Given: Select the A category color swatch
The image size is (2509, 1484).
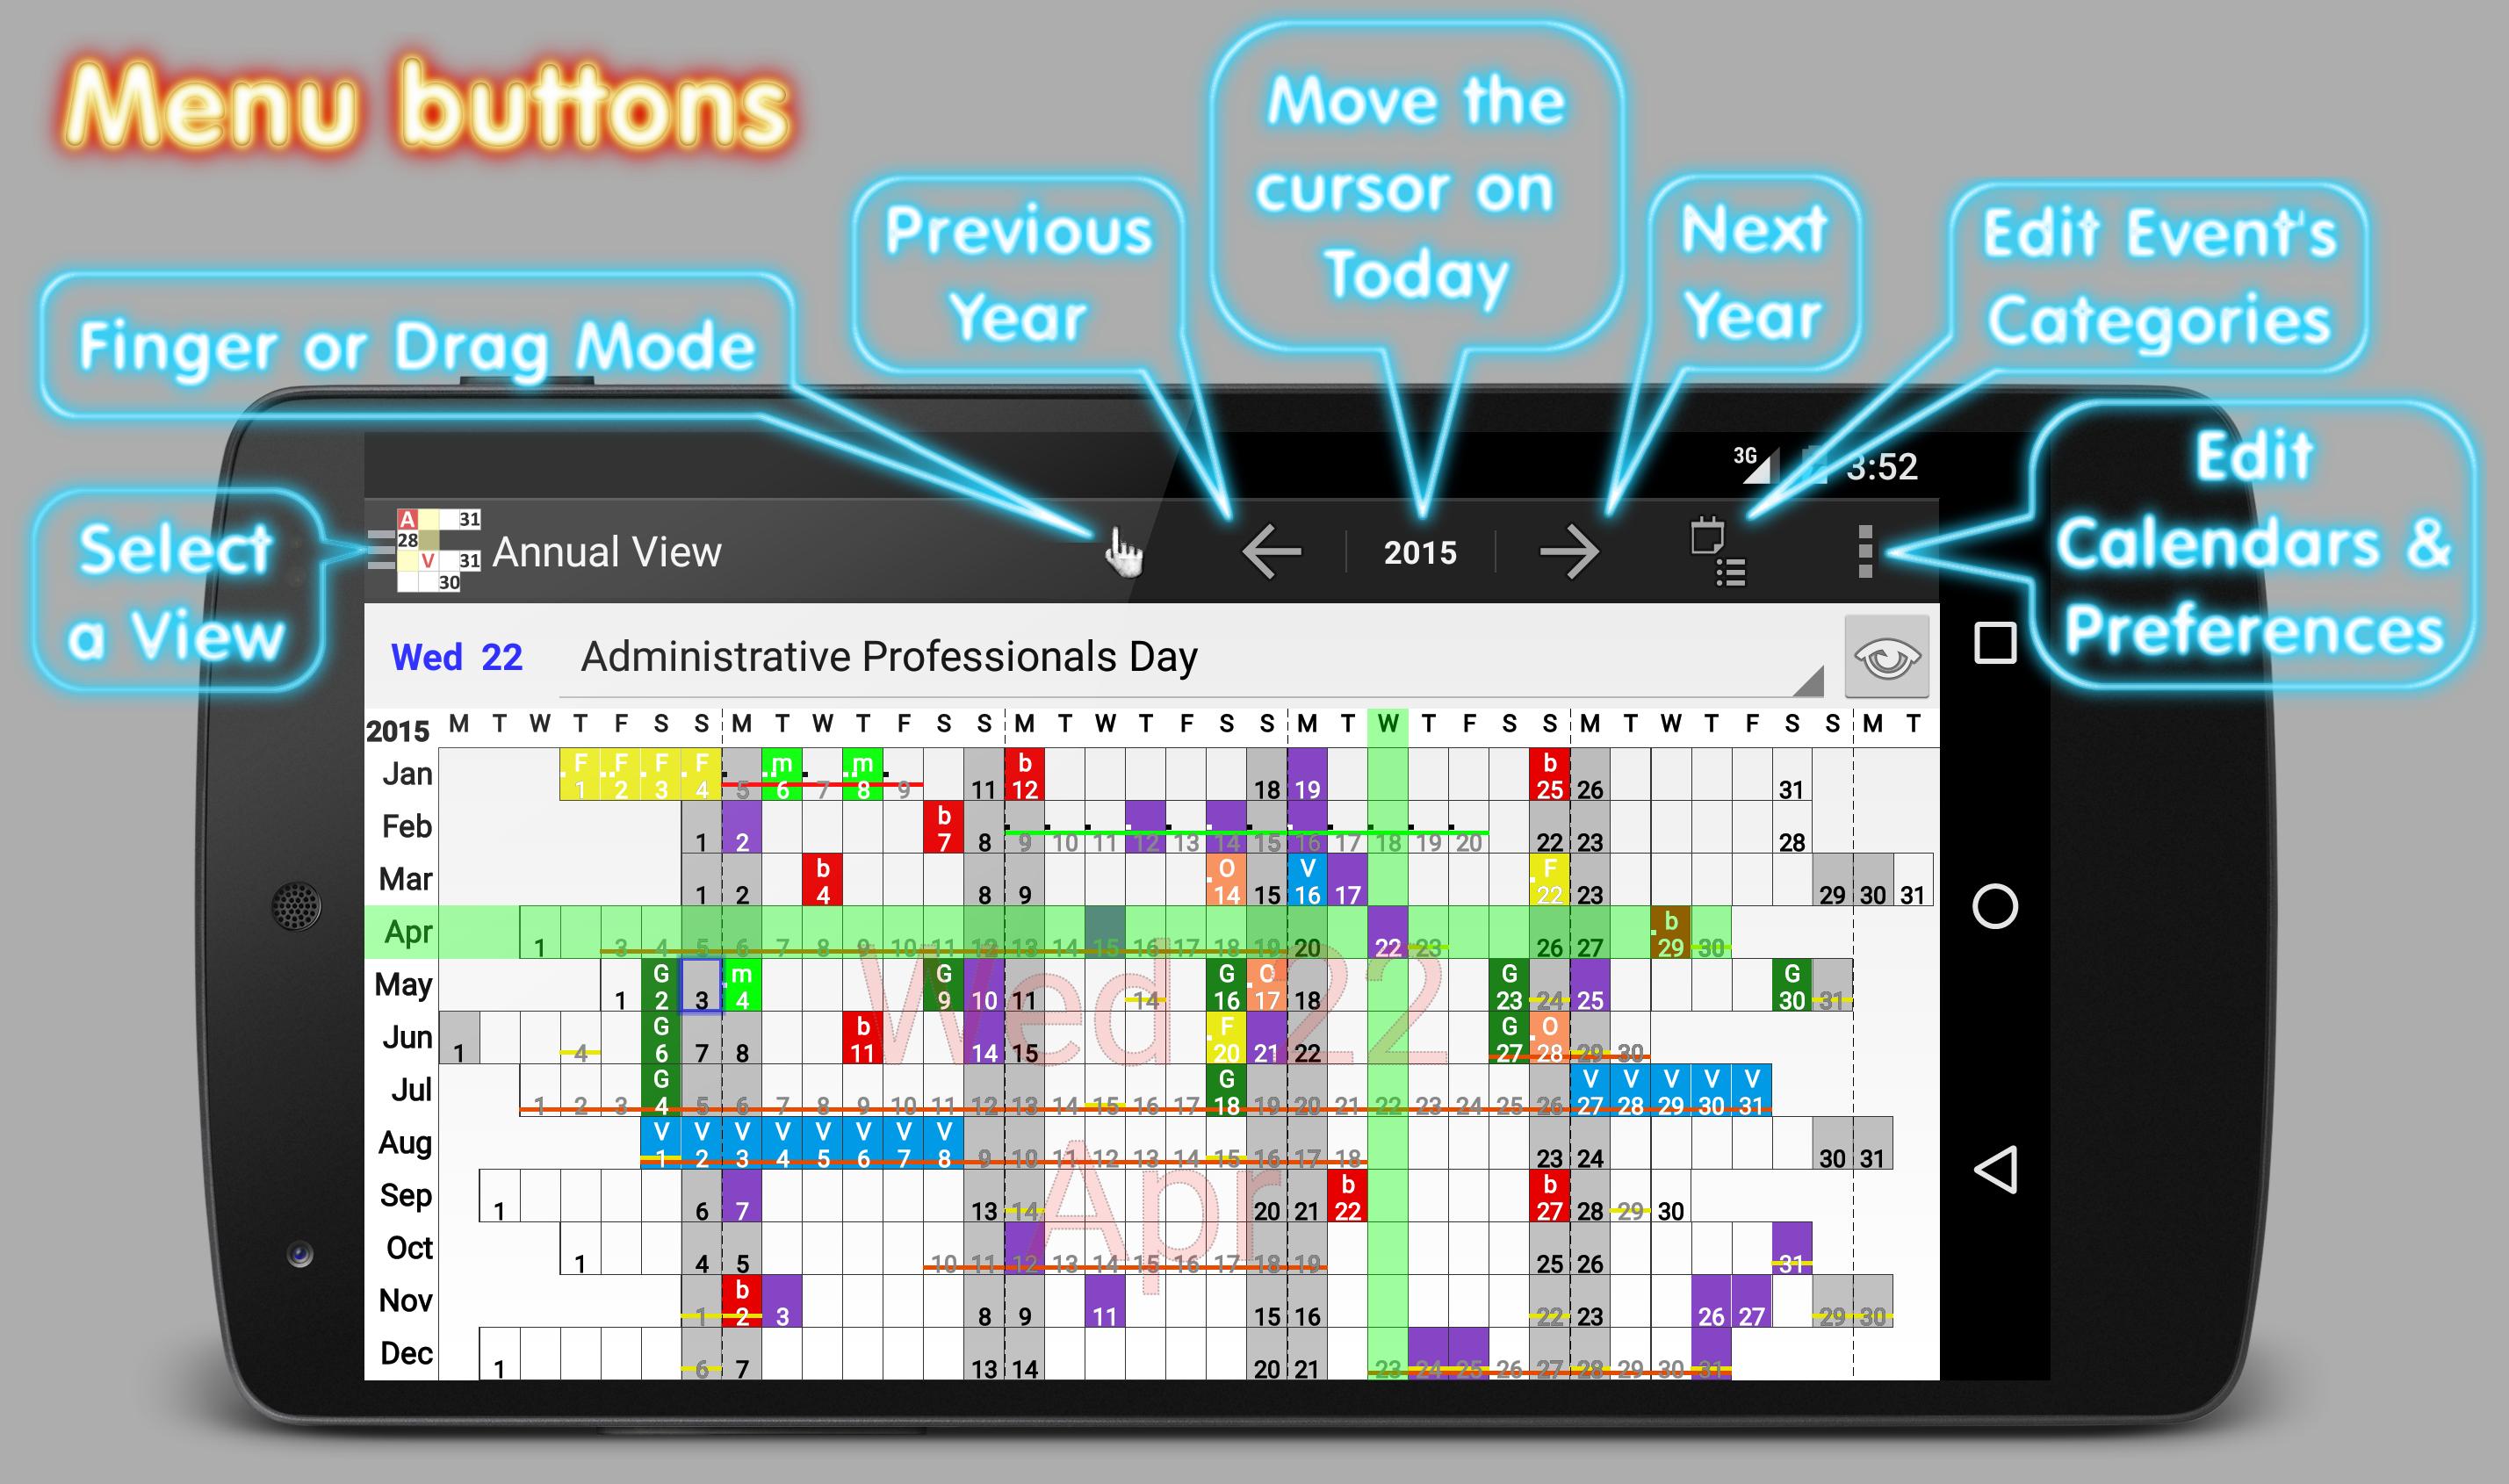Looking at the screenshot, I should coord(403,520).
